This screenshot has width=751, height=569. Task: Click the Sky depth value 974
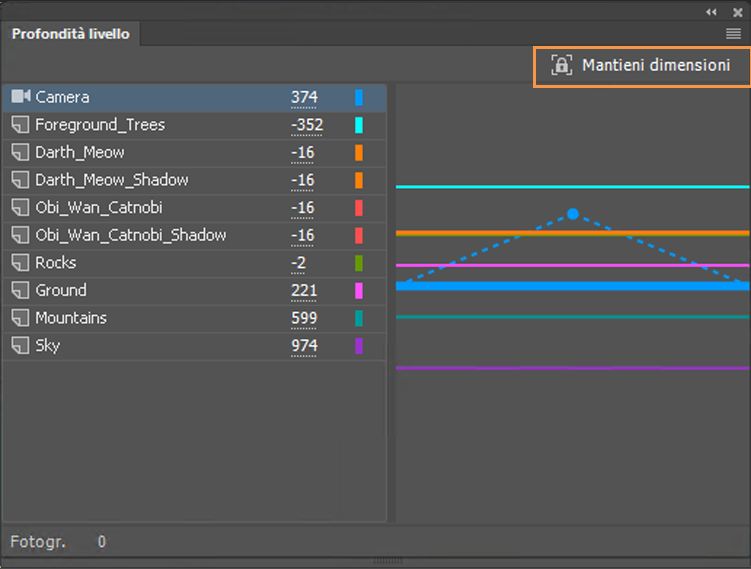(x=304, y=346)
